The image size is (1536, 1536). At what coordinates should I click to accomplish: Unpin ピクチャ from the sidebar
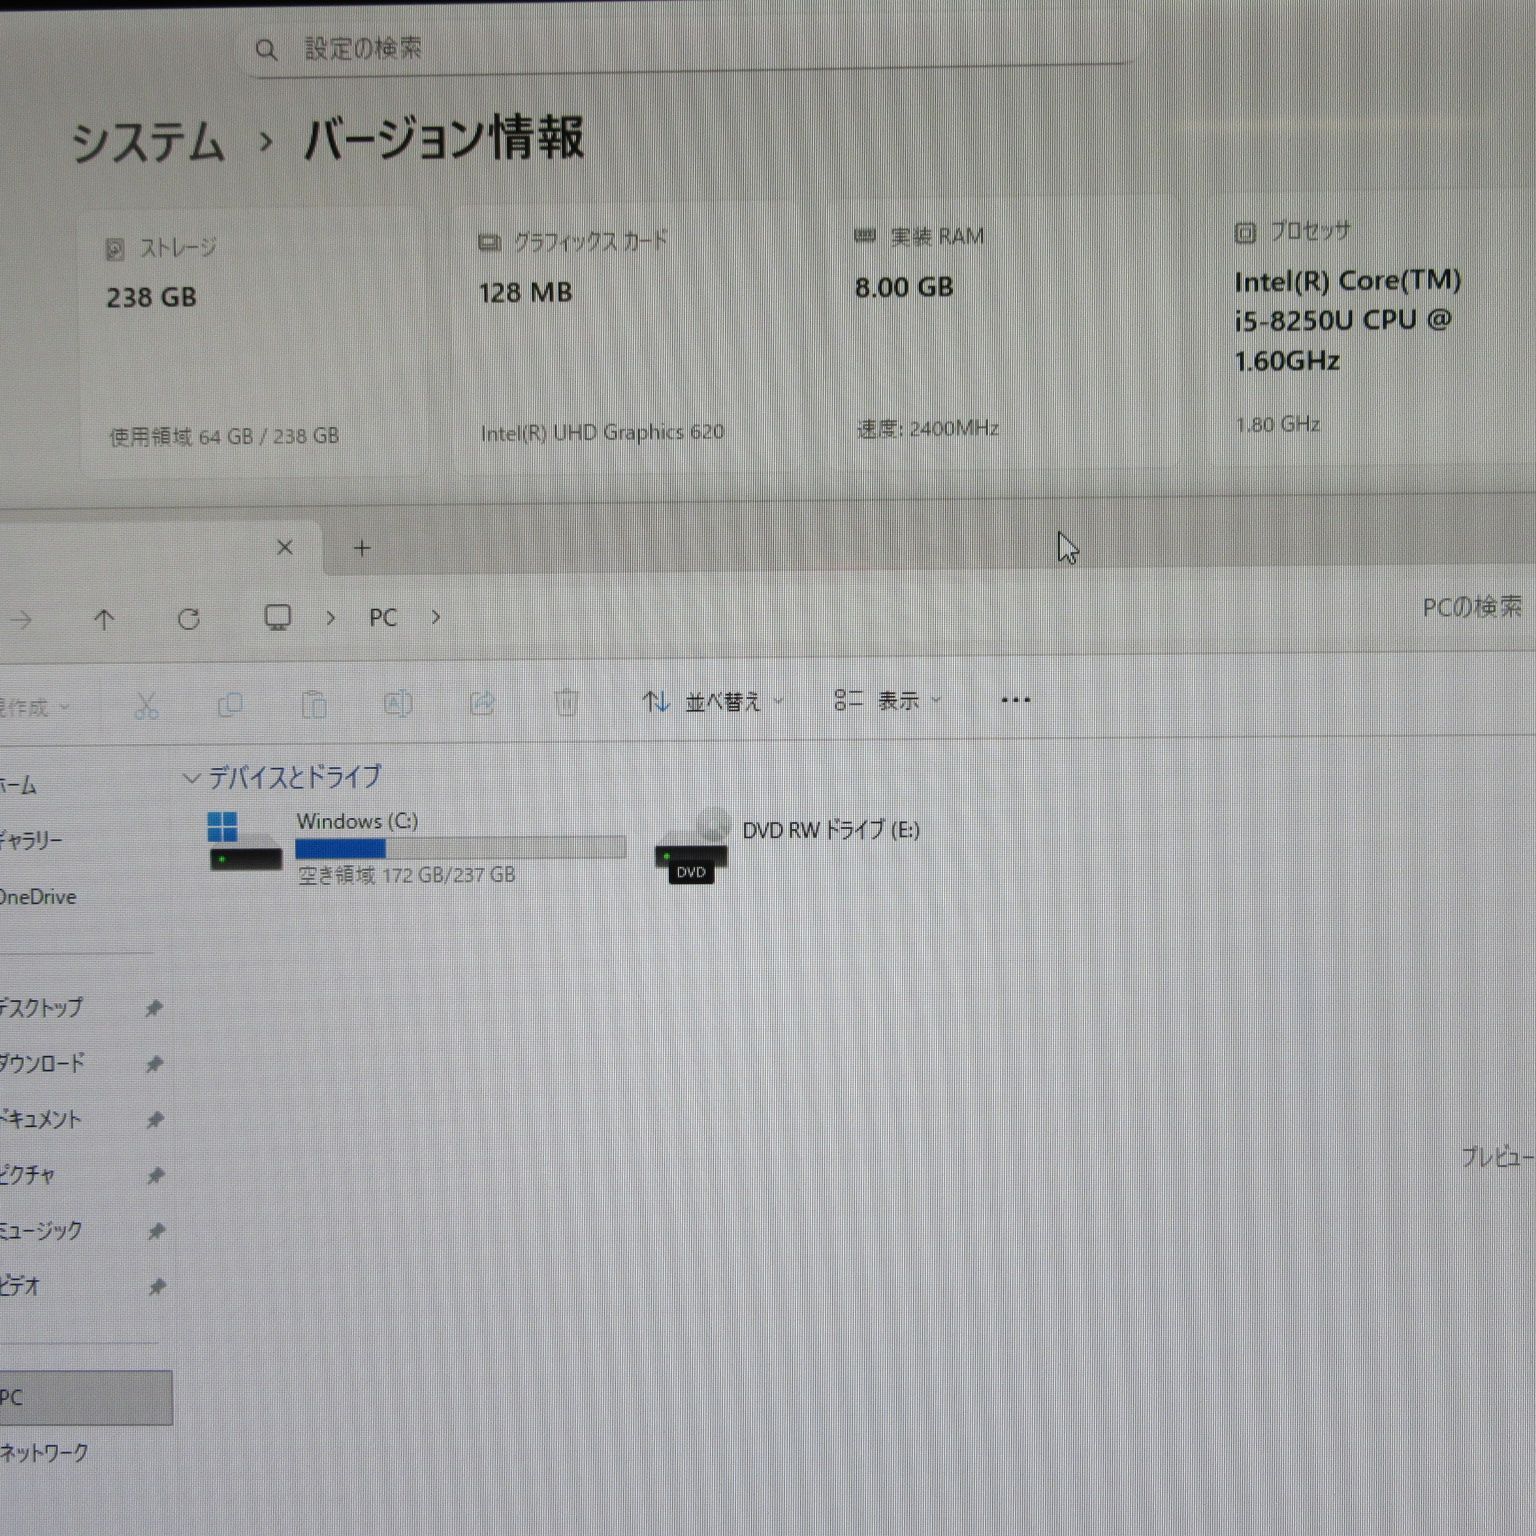155,1176
